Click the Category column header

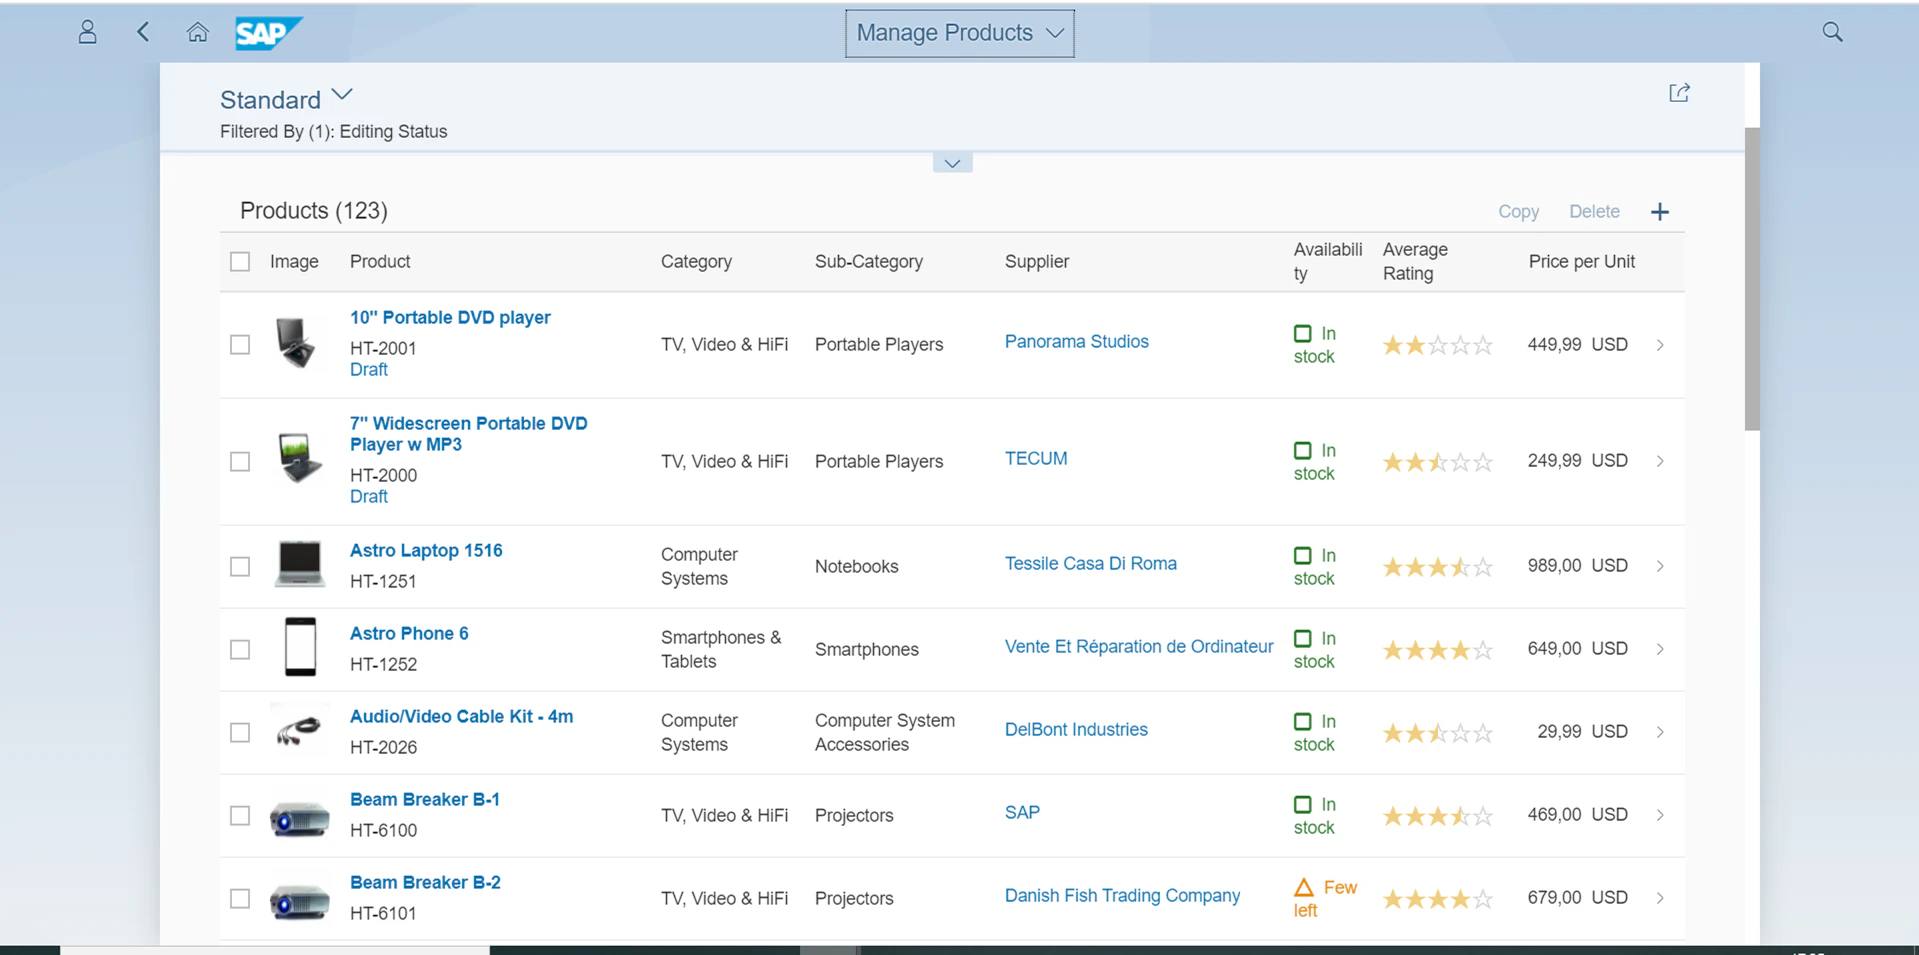696,262
